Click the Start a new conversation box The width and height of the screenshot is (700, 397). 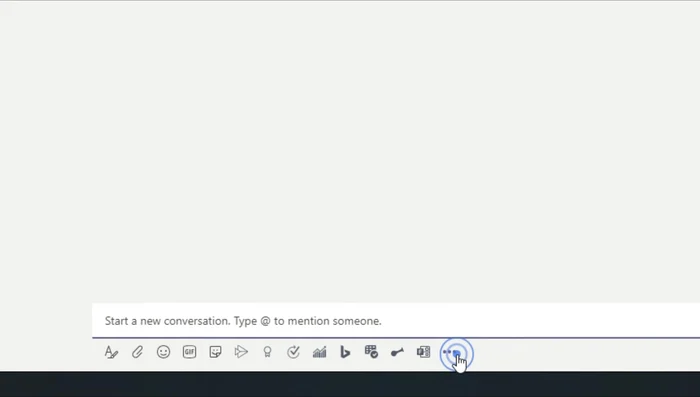tap(396, 321)
